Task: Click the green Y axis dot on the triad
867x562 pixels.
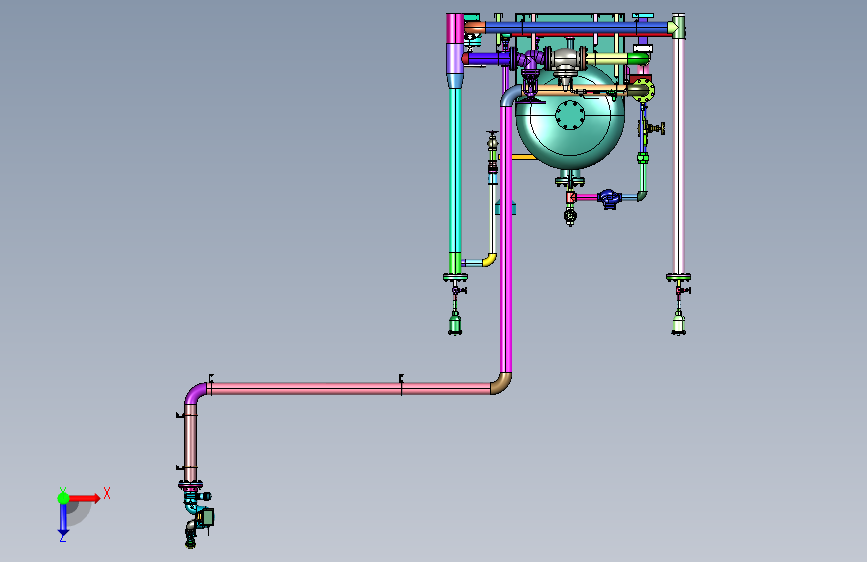Action: (x=63, y=498)
